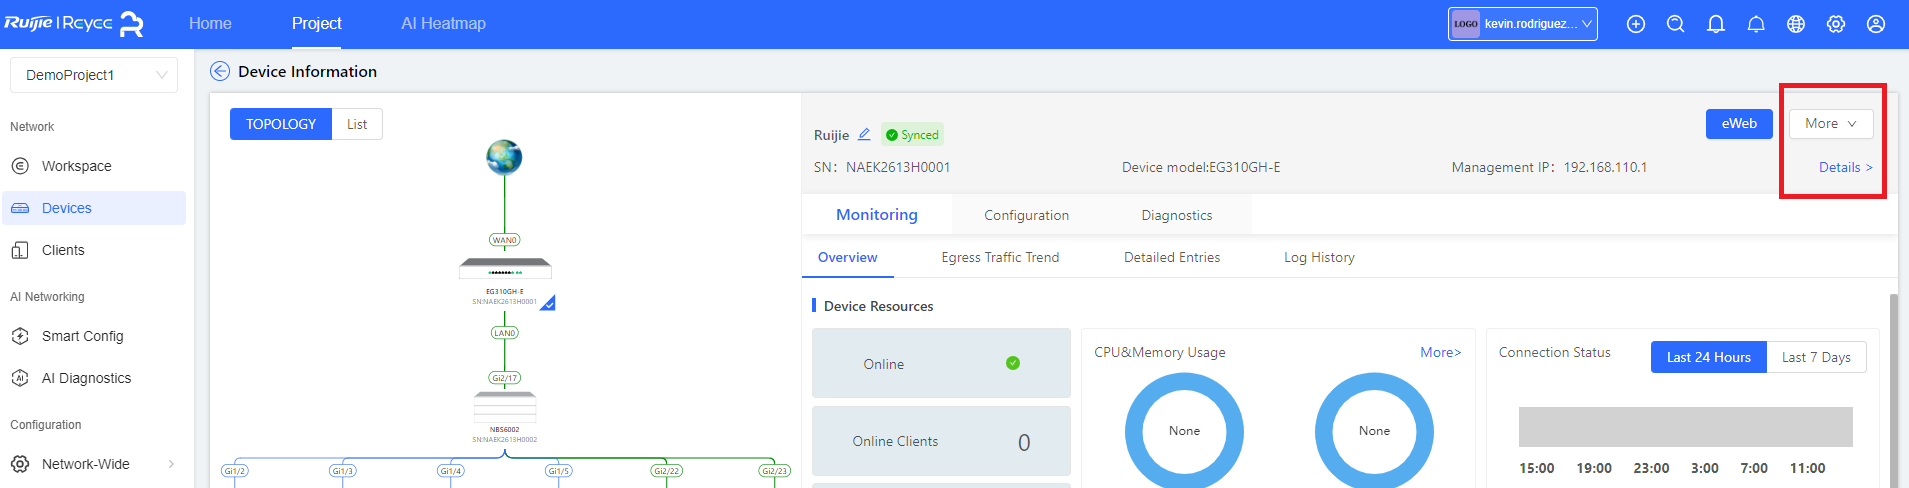The image size is (1909, 488).
Task: Open the More dropdown menu
Action: [1831, 123]
